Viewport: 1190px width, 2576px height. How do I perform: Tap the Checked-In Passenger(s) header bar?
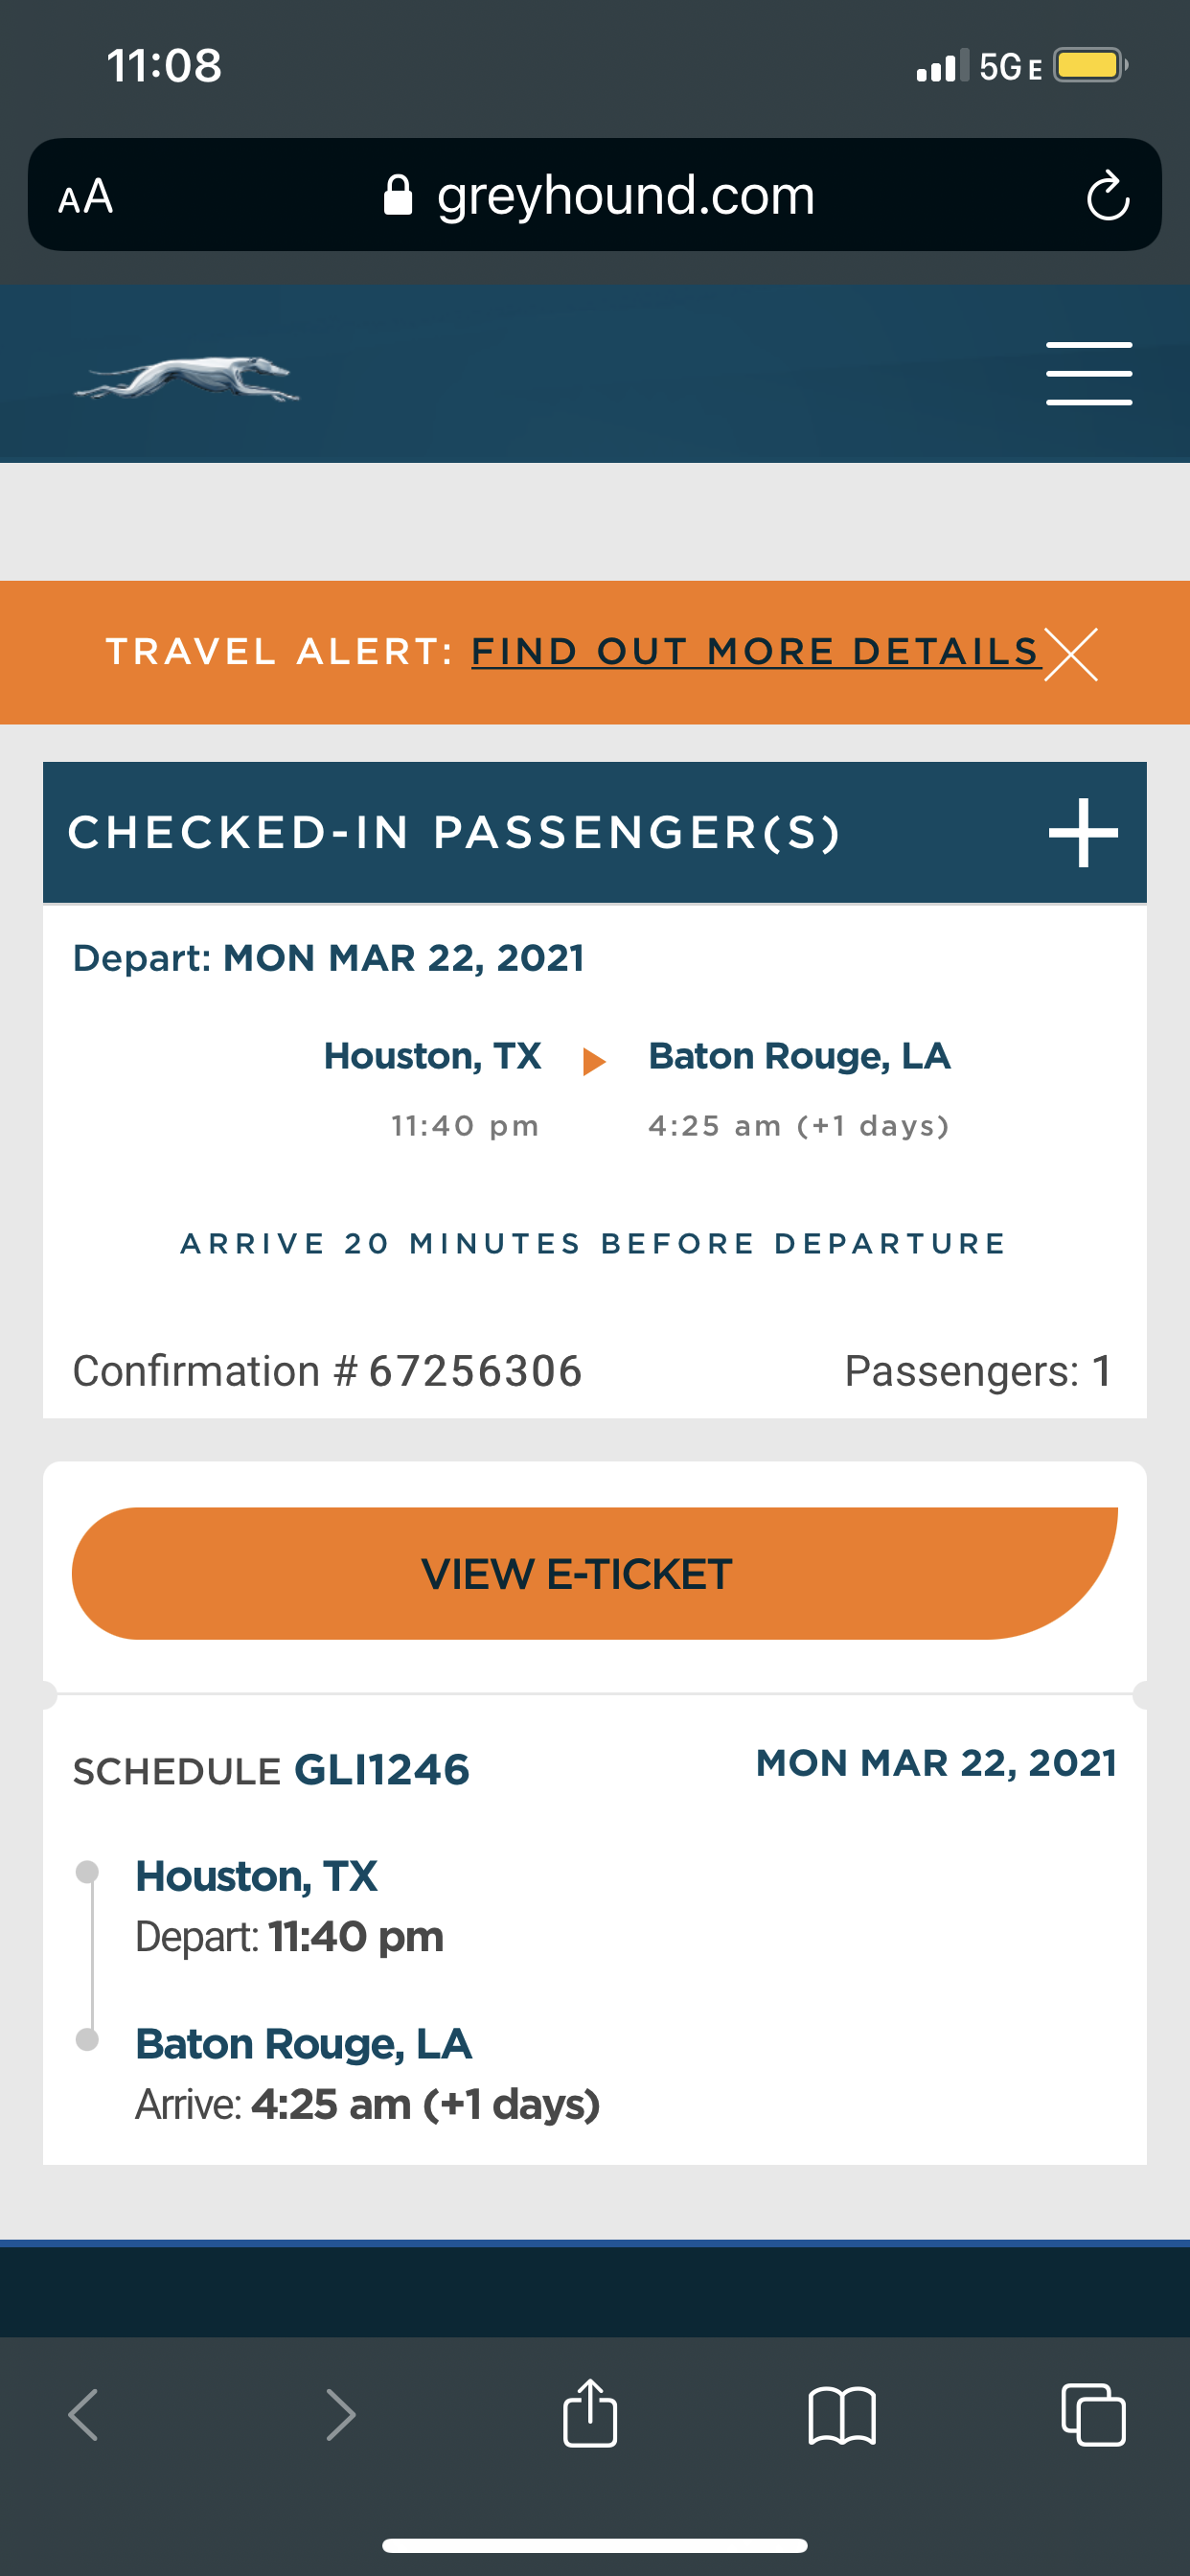pyautogui.click(x=455, y=833)
